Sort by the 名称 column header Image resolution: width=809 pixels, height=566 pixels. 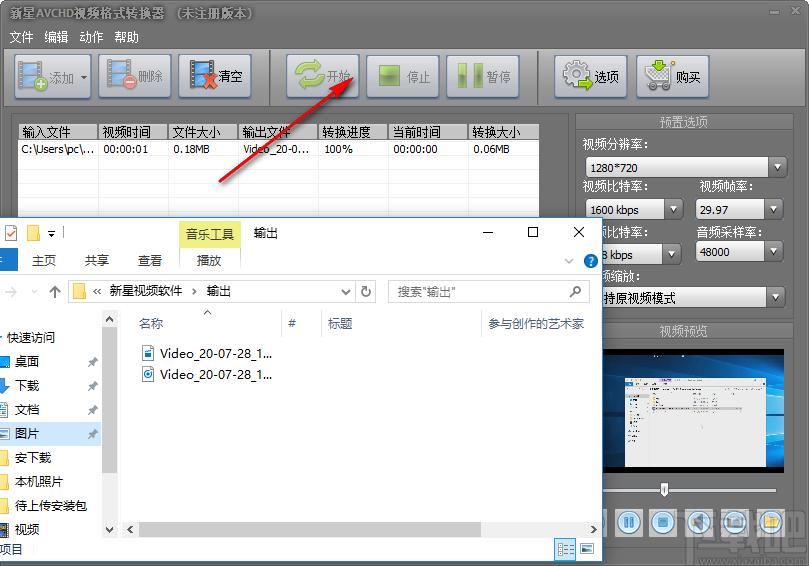coord(151,324)
